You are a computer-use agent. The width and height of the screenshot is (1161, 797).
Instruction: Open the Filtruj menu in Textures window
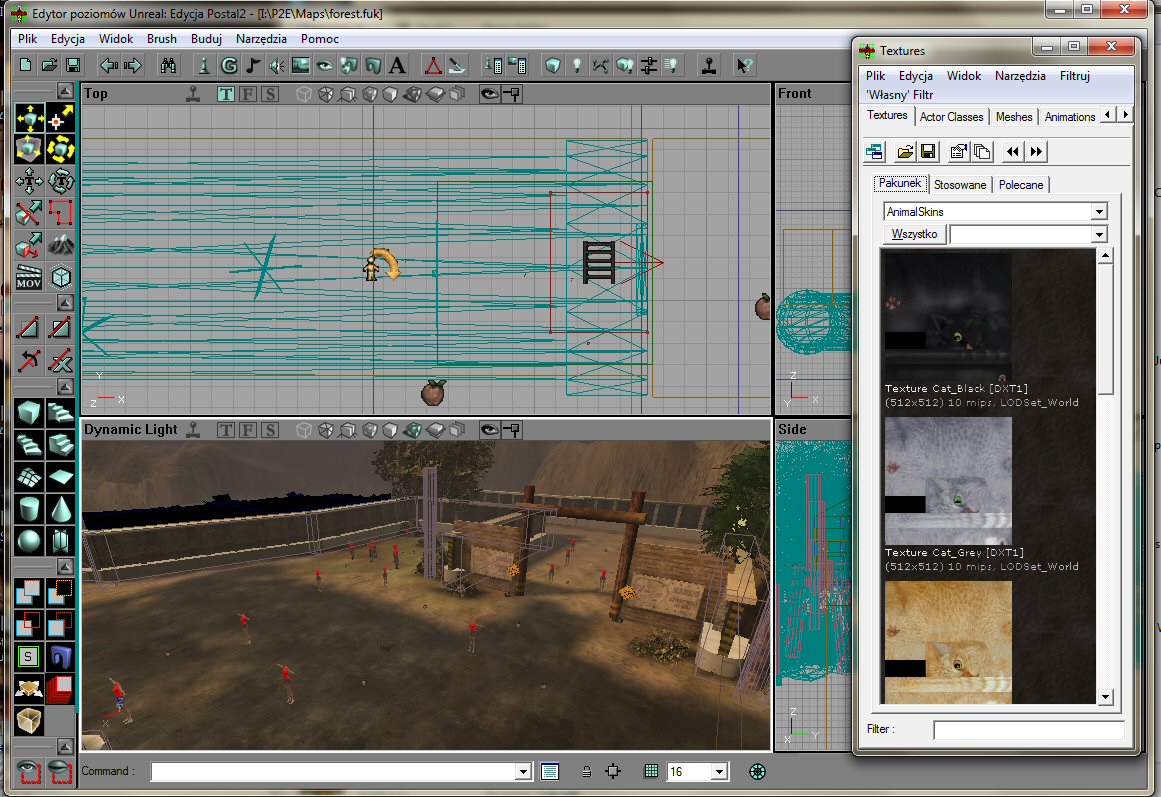point(1074,76)
